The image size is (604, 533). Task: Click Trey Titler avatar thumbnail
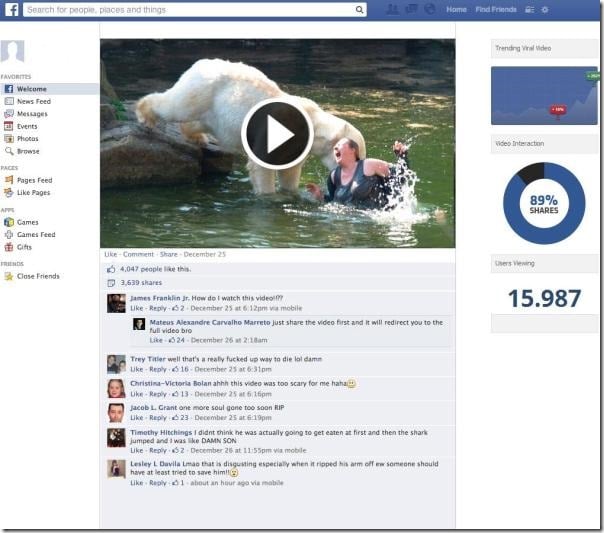click(x=116, y=364)
